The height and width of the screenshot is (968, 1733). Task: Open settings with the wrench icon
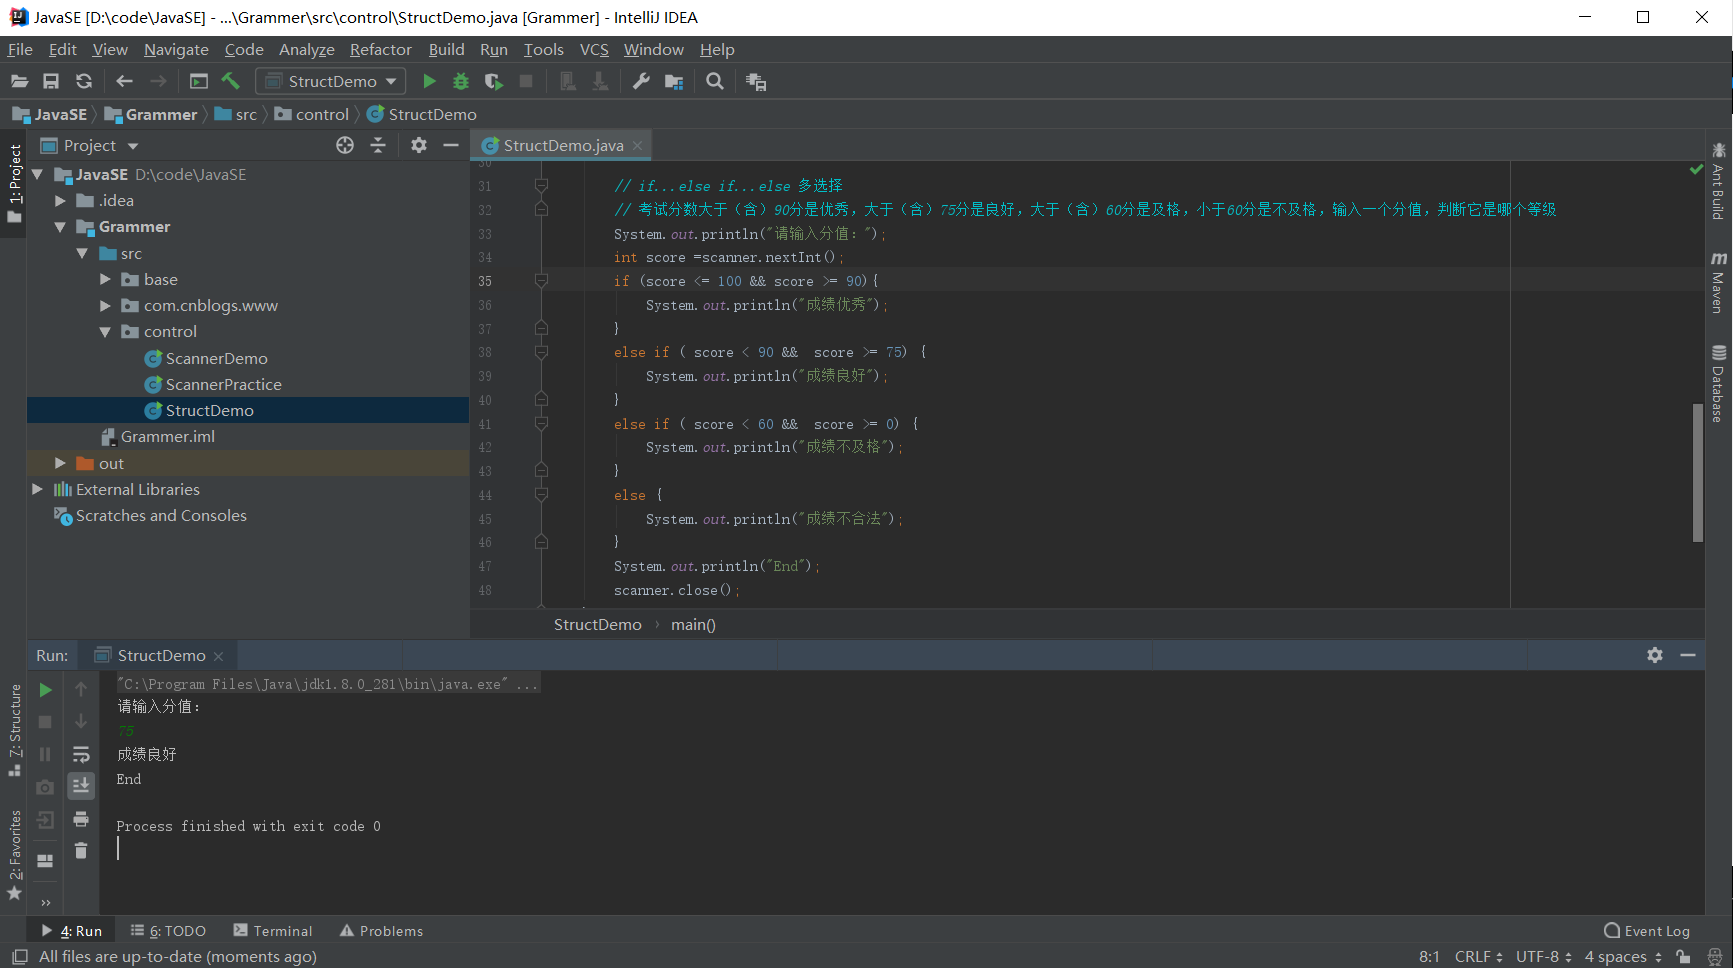pos(641,82)
